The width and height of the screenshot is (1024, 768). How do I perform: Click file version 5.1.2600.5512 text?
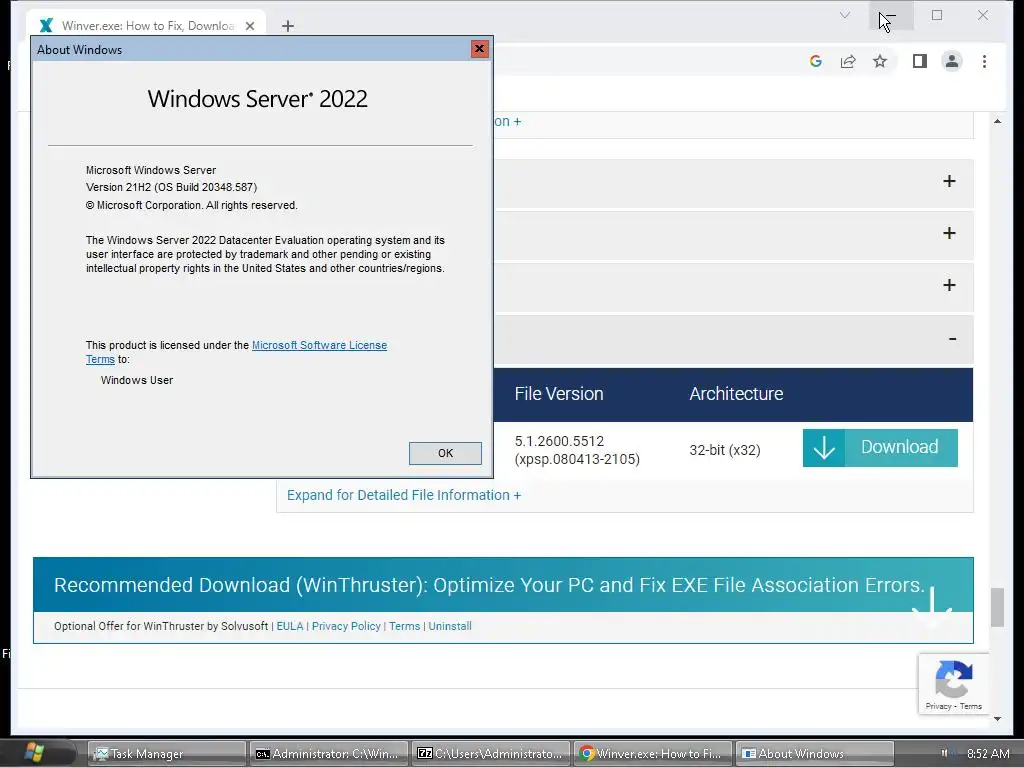(x=559, y=441)
